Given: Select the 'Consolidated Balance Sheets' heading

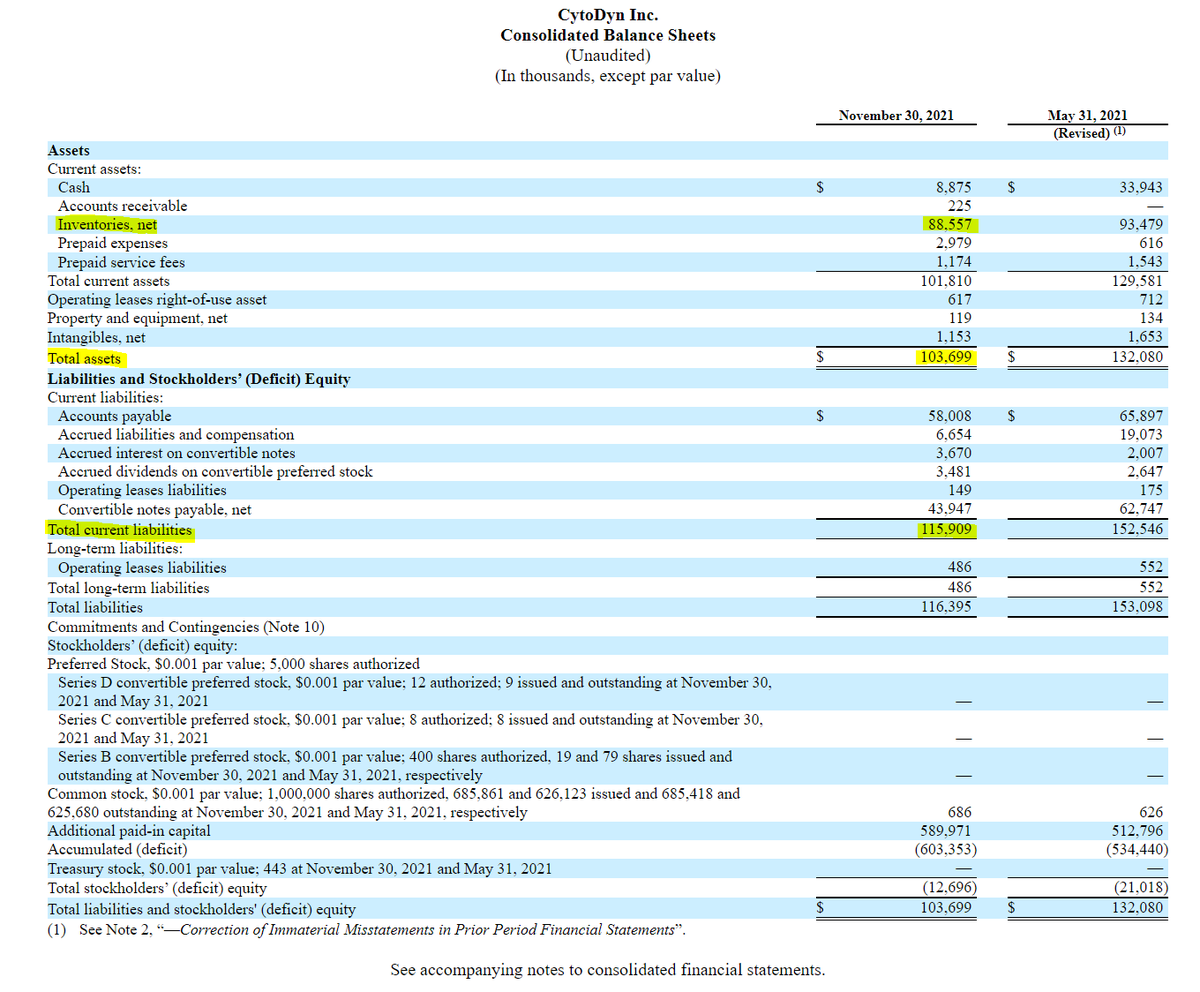Looking at the screenshot, I should 608,35.
